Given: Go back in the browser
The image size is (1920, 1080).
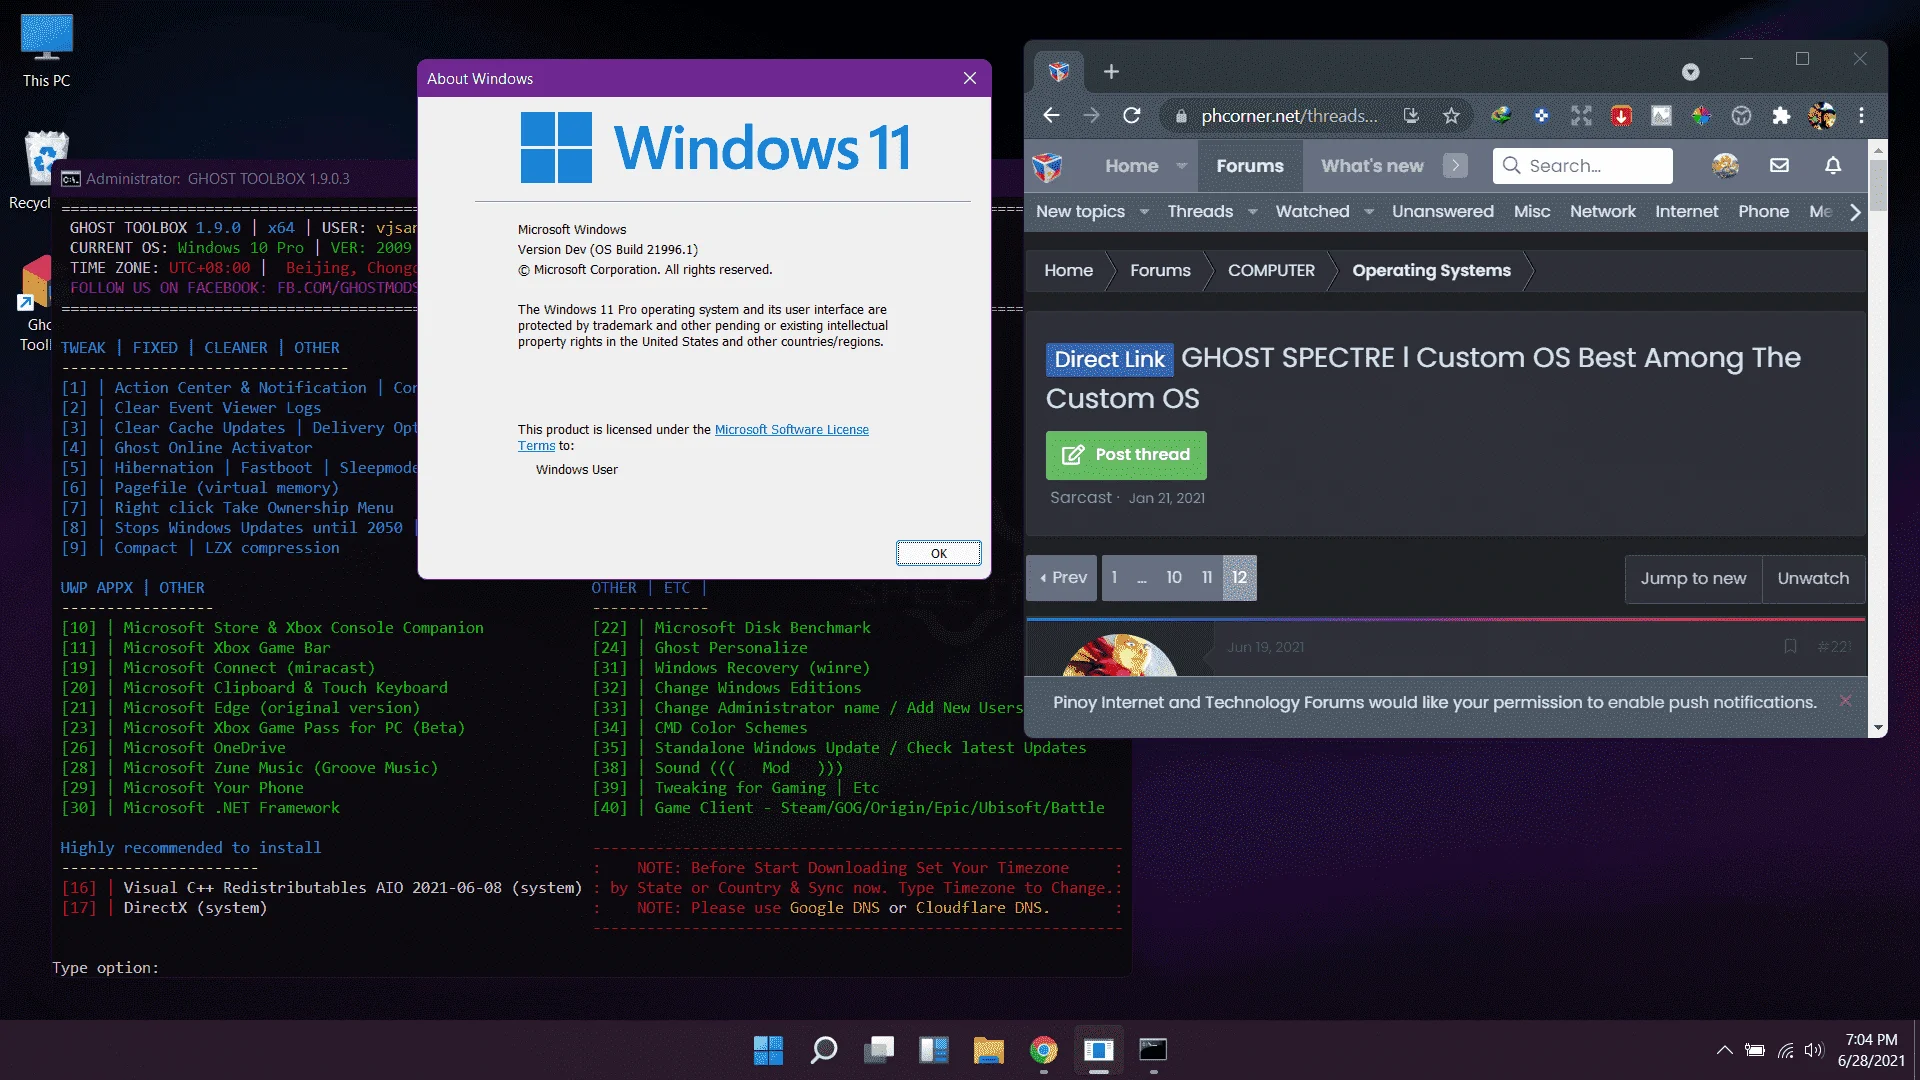Looking at the screenshot, I should tap(1051, 116).
